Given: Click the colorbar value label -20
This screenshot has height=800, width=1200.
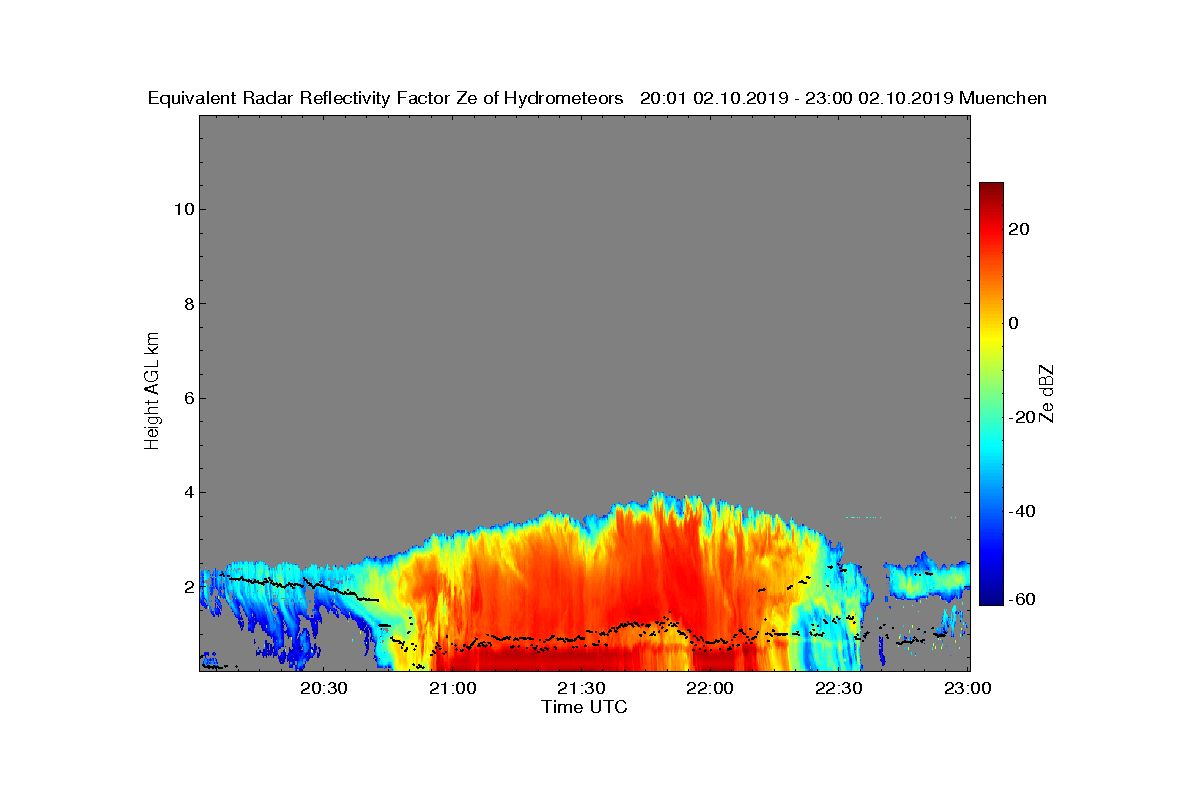Looking at the screenshot, I should (x=1020, y=417).
